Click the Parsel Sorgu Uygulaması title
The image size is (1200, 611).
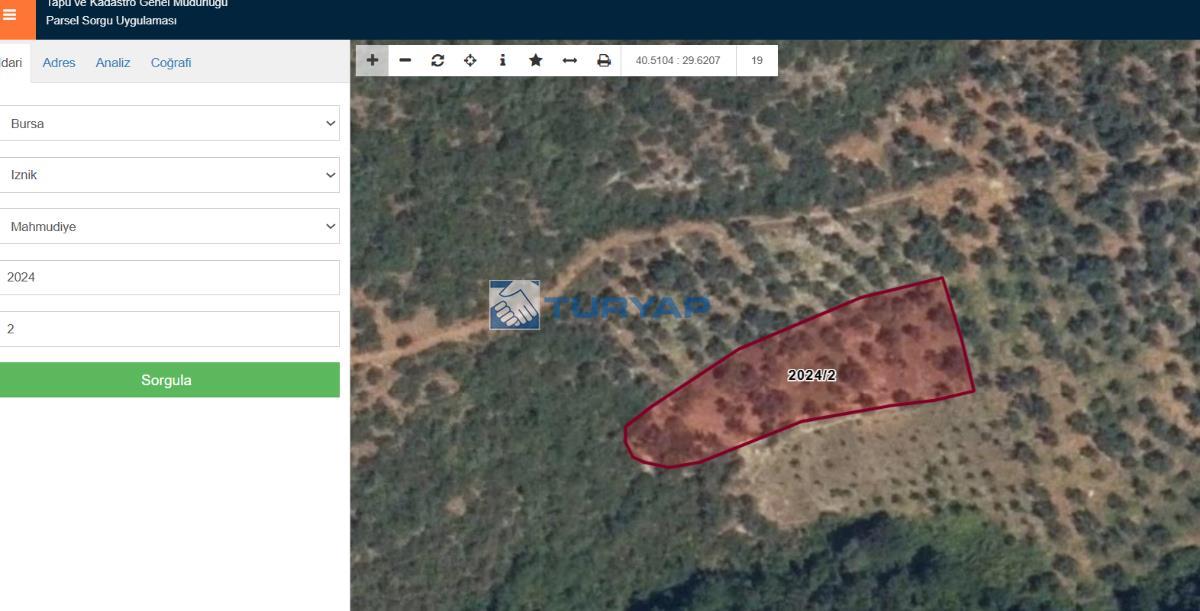111,21
